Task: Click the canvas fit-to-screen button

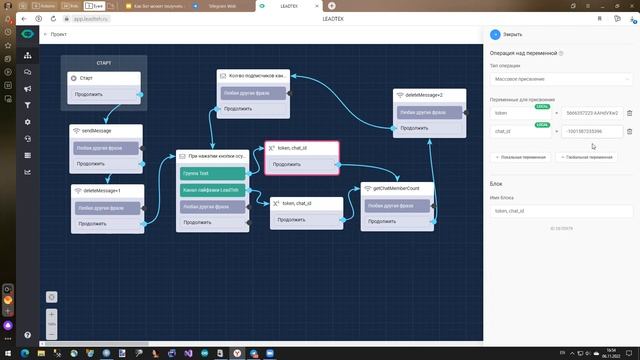Action: (x=51, y=297)
